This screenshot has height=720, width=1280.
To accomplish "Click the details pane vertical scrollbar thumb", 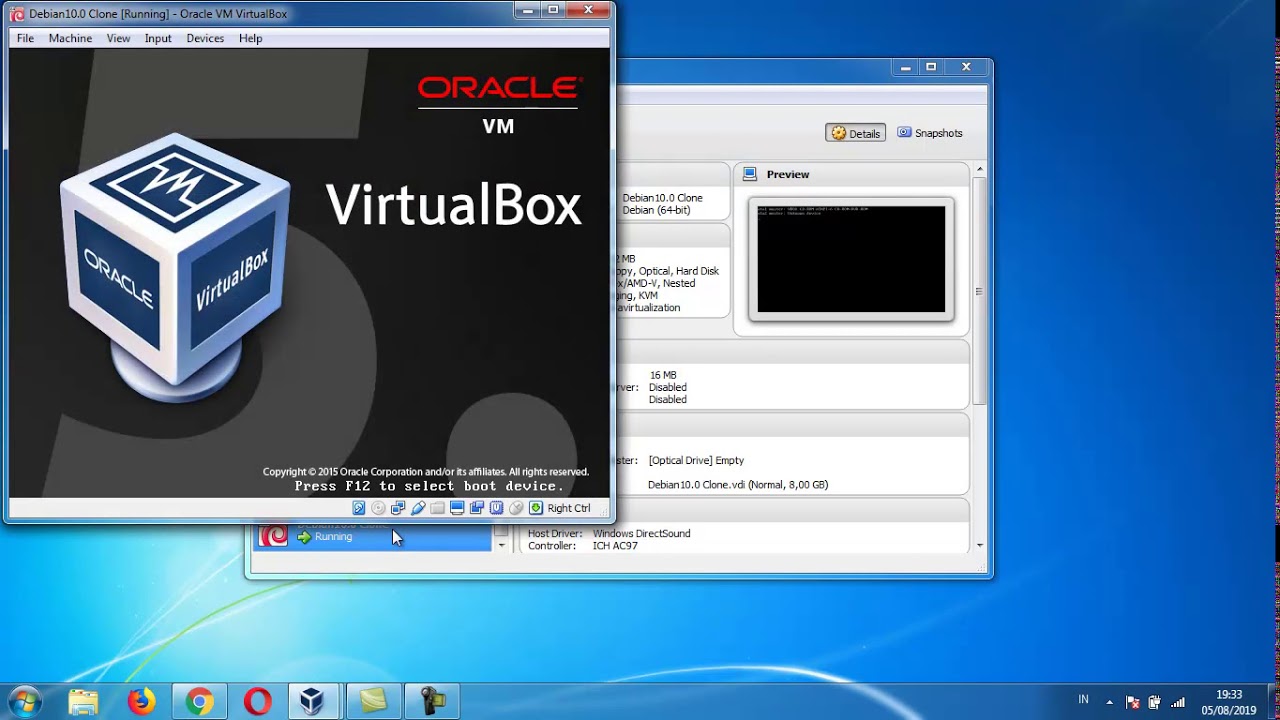I will pyautogui.click(x=979, y=291).
